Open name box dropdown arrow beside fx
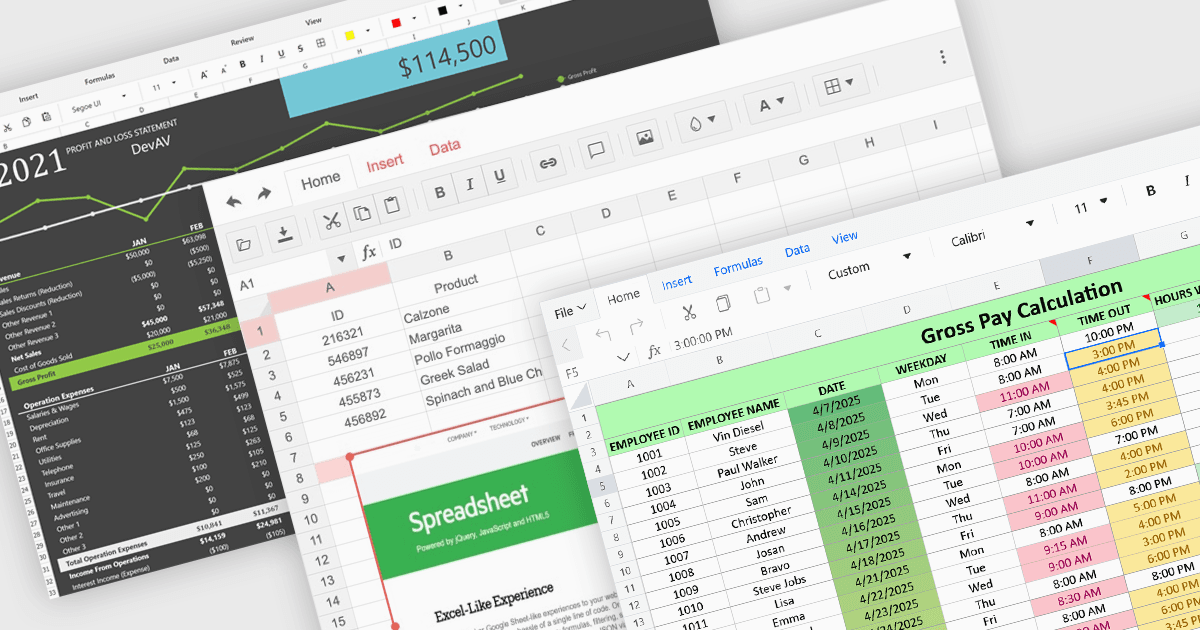This screenshot has width=1200, height=630. click(x=341, y=259)
